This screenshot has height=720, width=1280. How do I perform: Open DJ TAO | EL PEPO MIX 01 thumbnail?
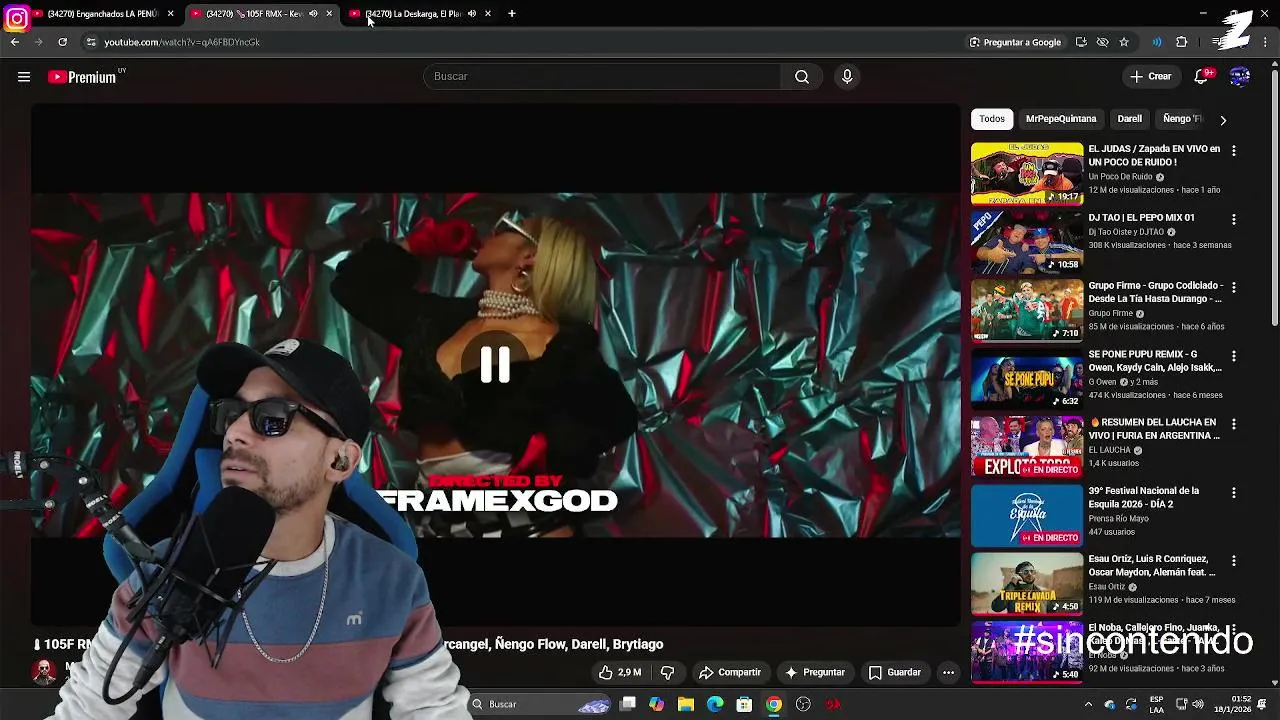(x=1027, y=242)
